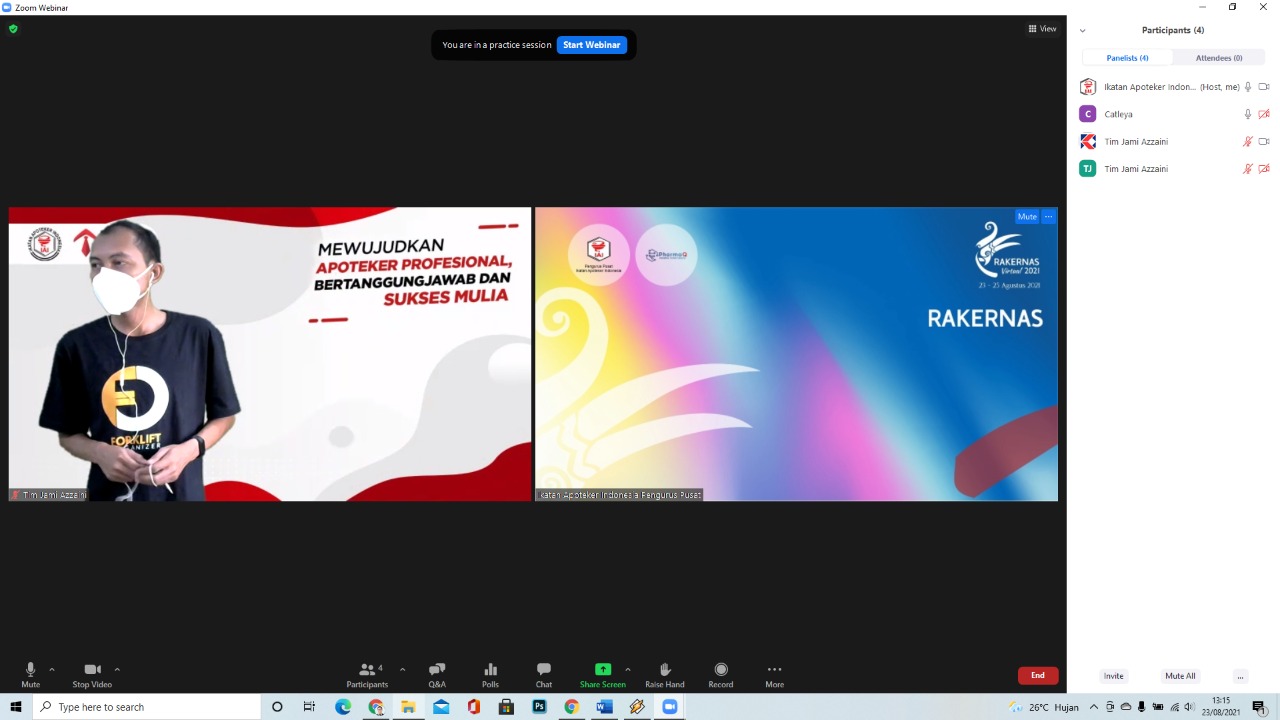Switch to the Panelists (4) tab
This screenshot has width=1280, height=720.
tap(1127, 58)
